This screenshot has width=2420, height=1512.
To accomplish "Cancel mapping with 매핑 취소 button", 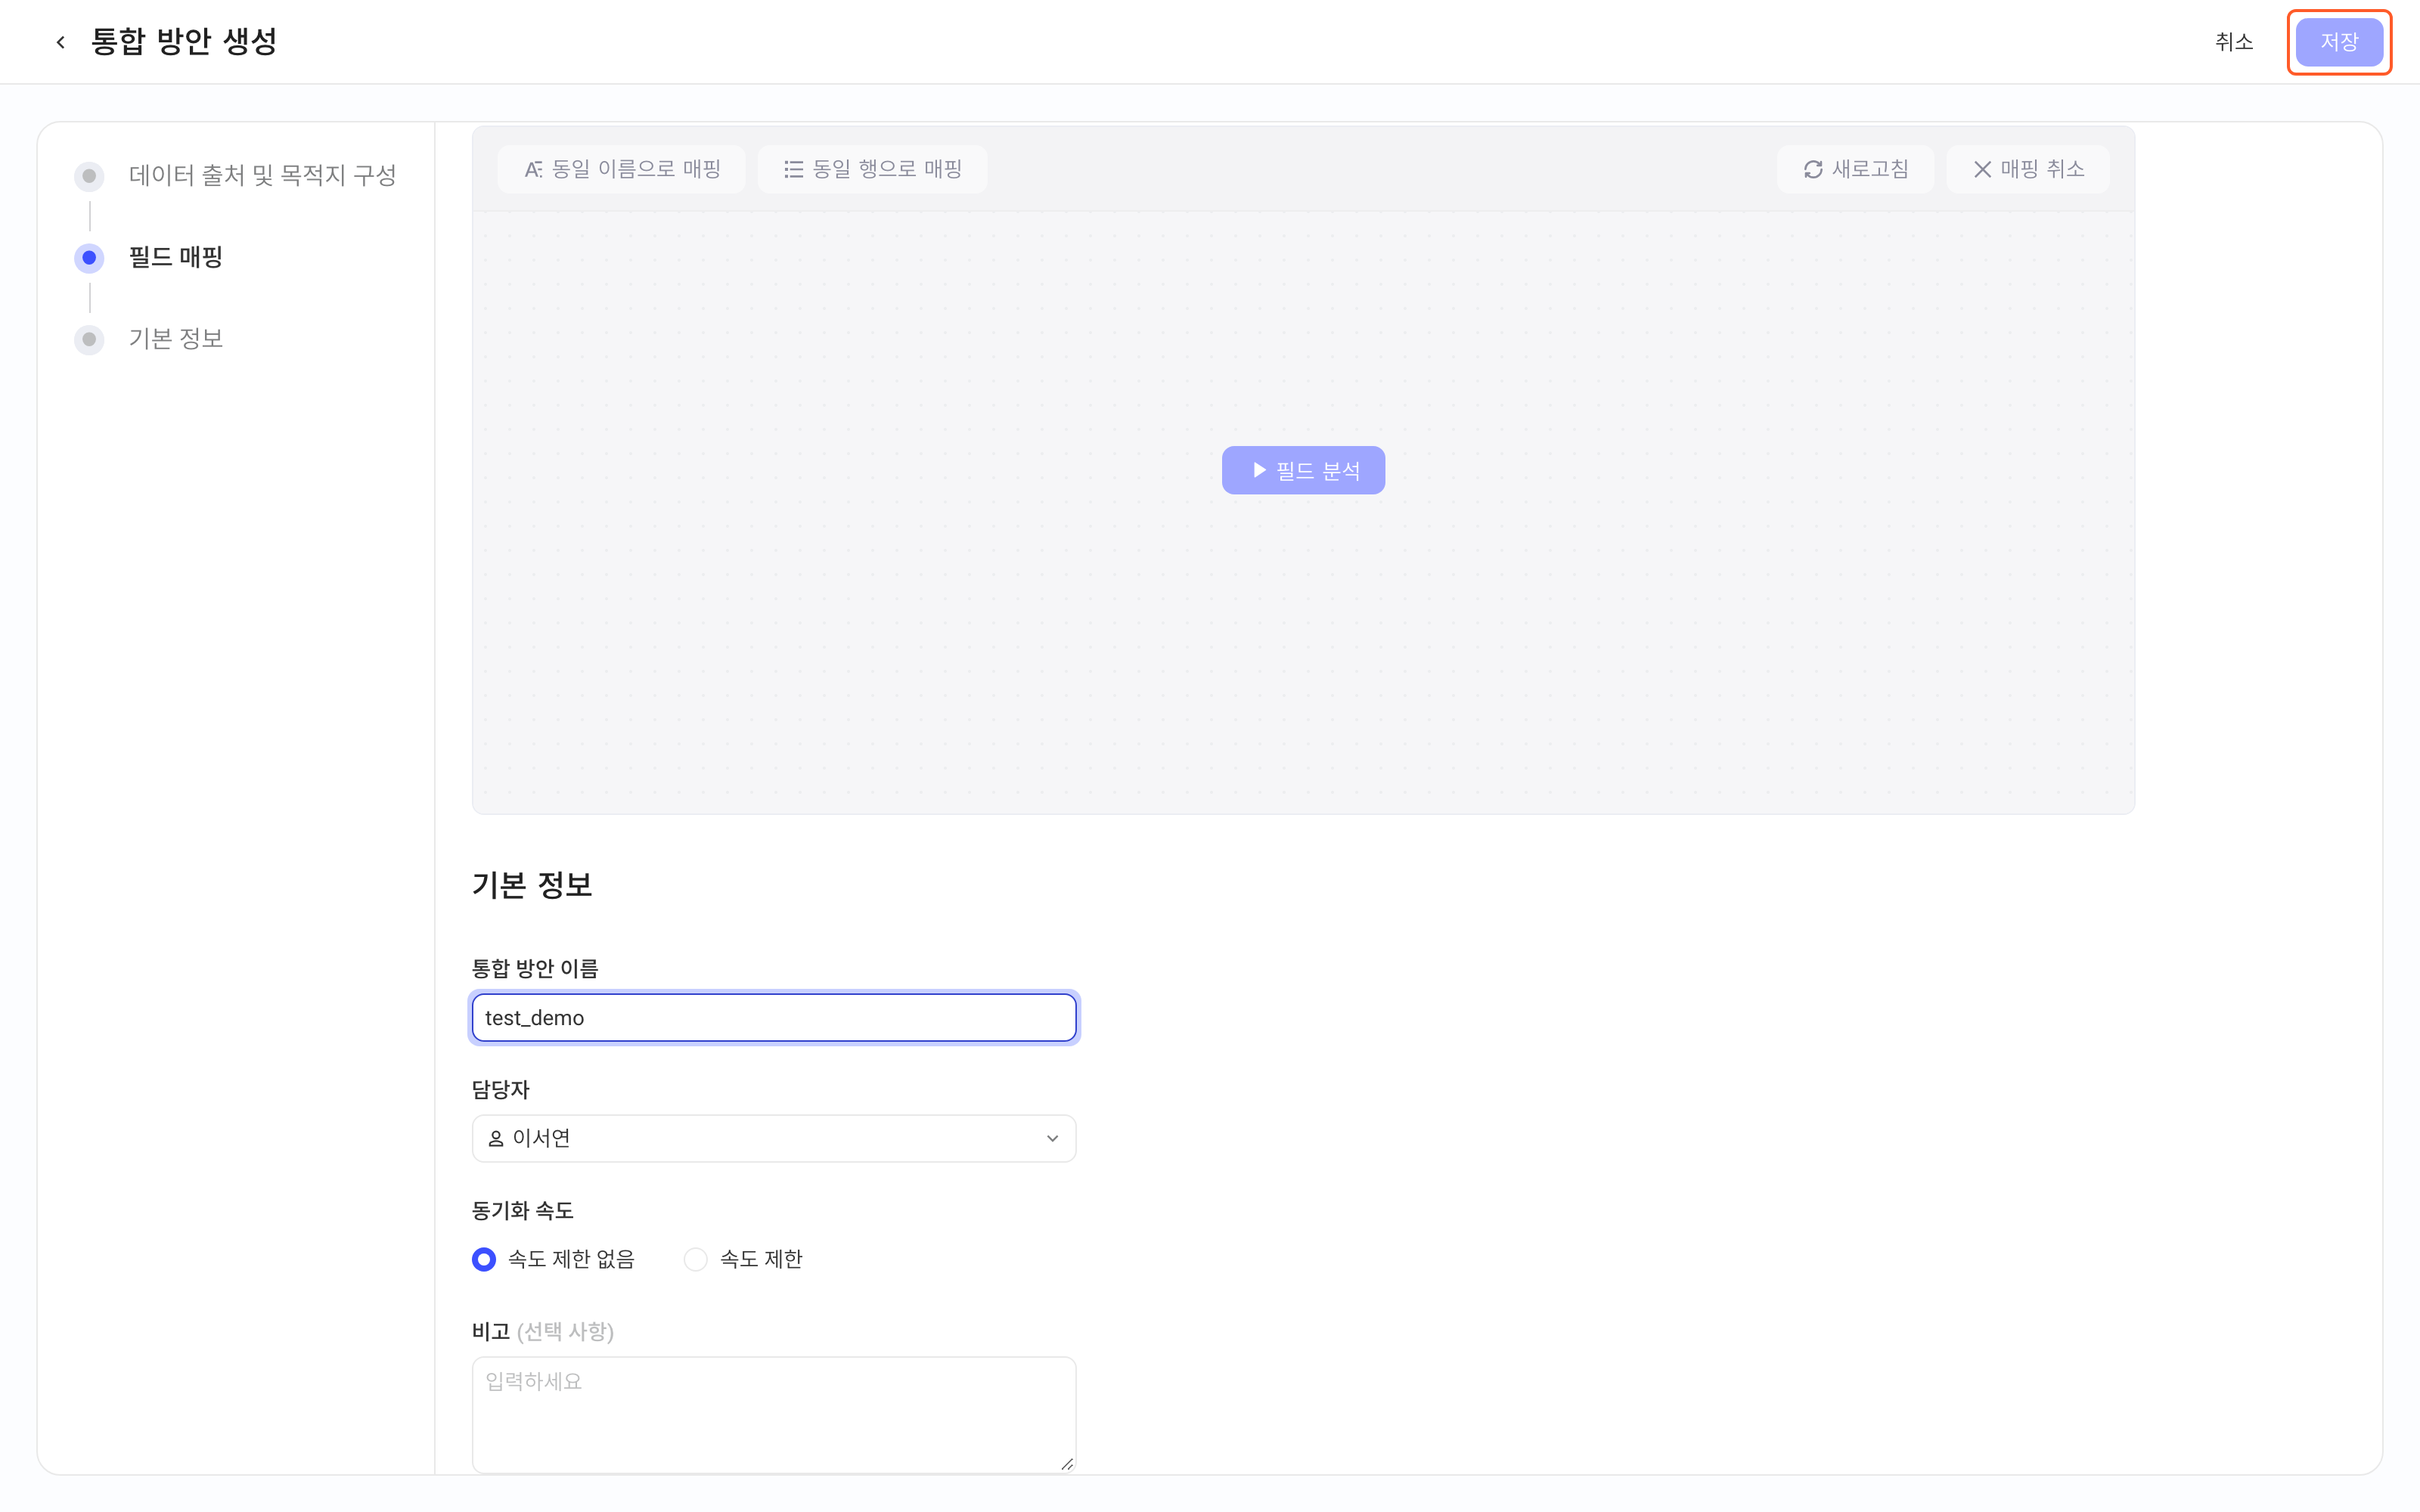I will 2028,169.
